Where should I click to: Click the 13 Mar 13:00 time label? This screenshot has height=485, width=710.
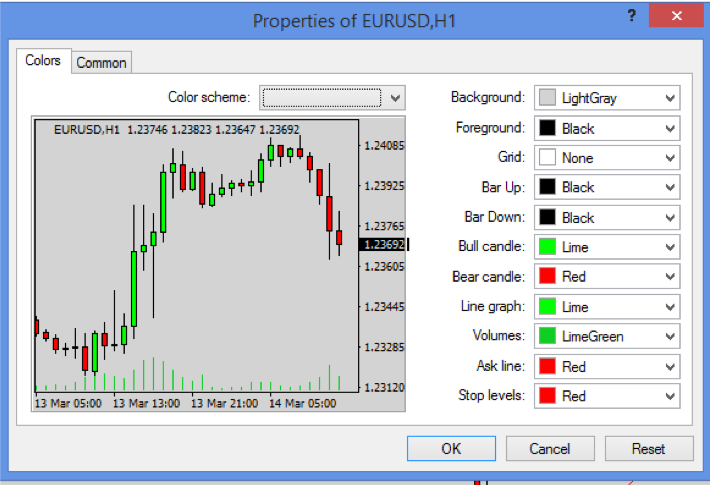(x=146, y=403)
